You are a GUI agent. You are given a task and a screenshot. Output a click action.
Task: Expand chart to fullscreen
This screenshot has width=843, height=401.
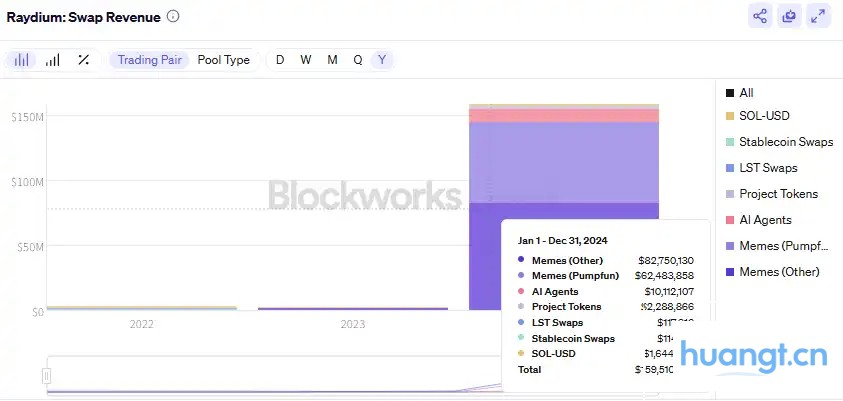click(818, 16)
